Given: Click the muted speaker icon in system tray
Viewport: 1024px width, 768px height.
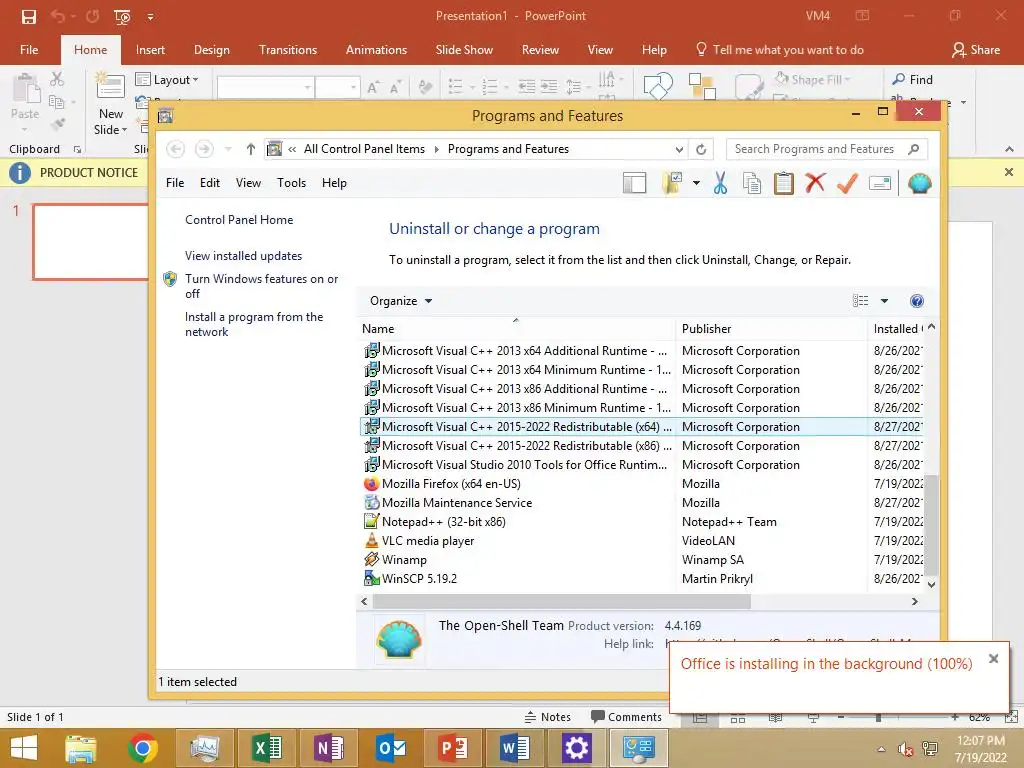Looking at the screenshot, I should [x=905, y=749].
